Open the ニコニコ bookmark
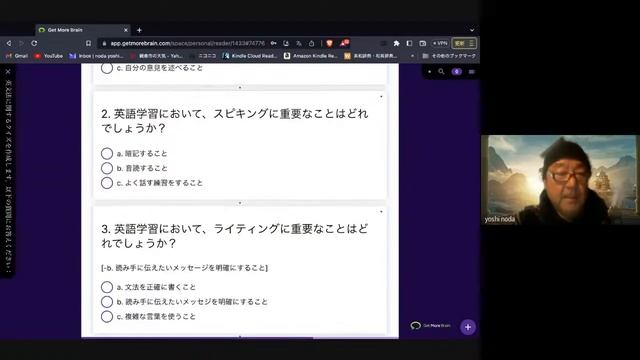Screen dimensions: 640x360 coord(203,56)
